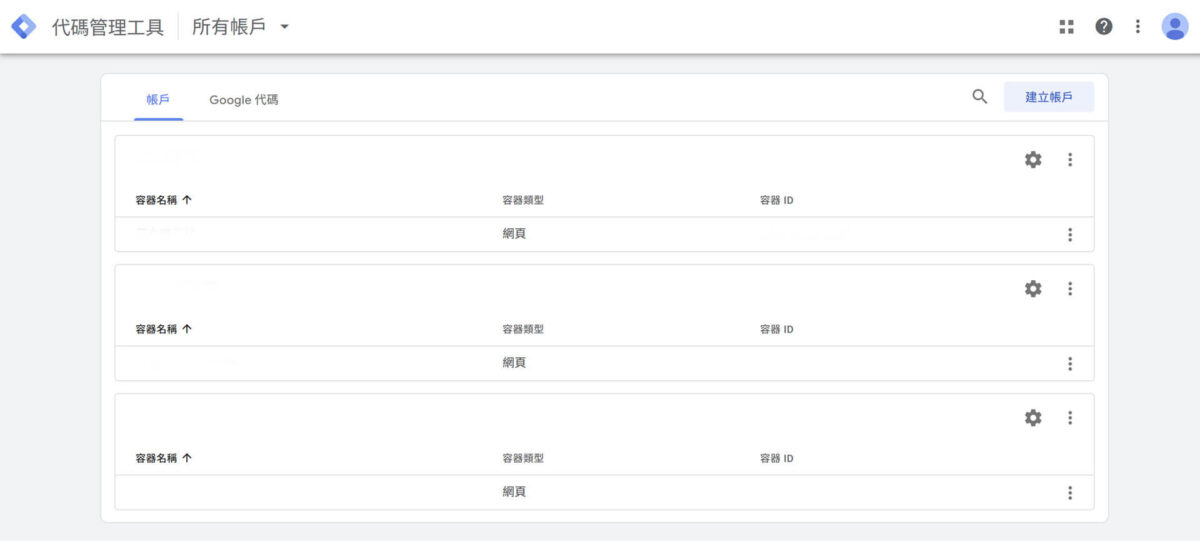This screenshot has width=1200, height=541.
Task: Click the Google Tag Manager logo
Action: (23, 27)
